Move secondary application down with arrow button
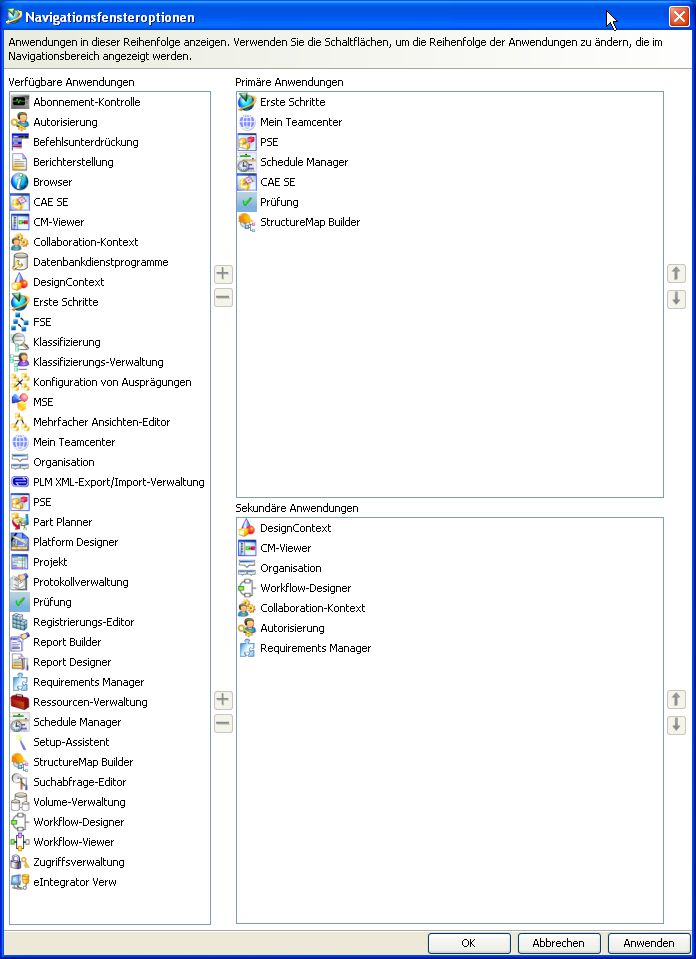The width and height of the screenshot is (696, 959). [676, 725]
